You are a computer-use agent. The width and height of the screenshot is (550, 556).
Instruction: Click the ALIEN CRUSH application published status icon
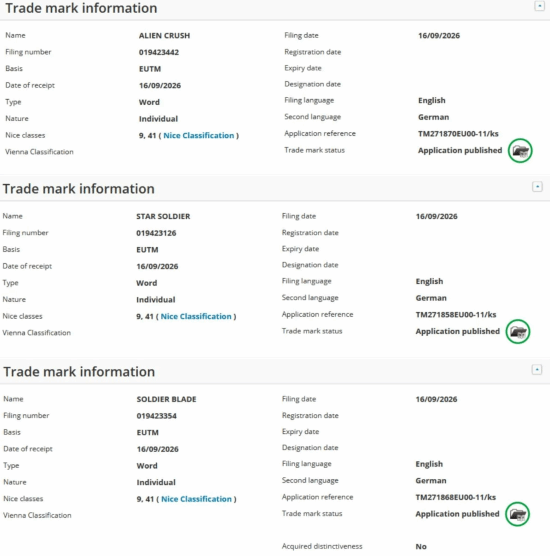[x=520, y=151]
